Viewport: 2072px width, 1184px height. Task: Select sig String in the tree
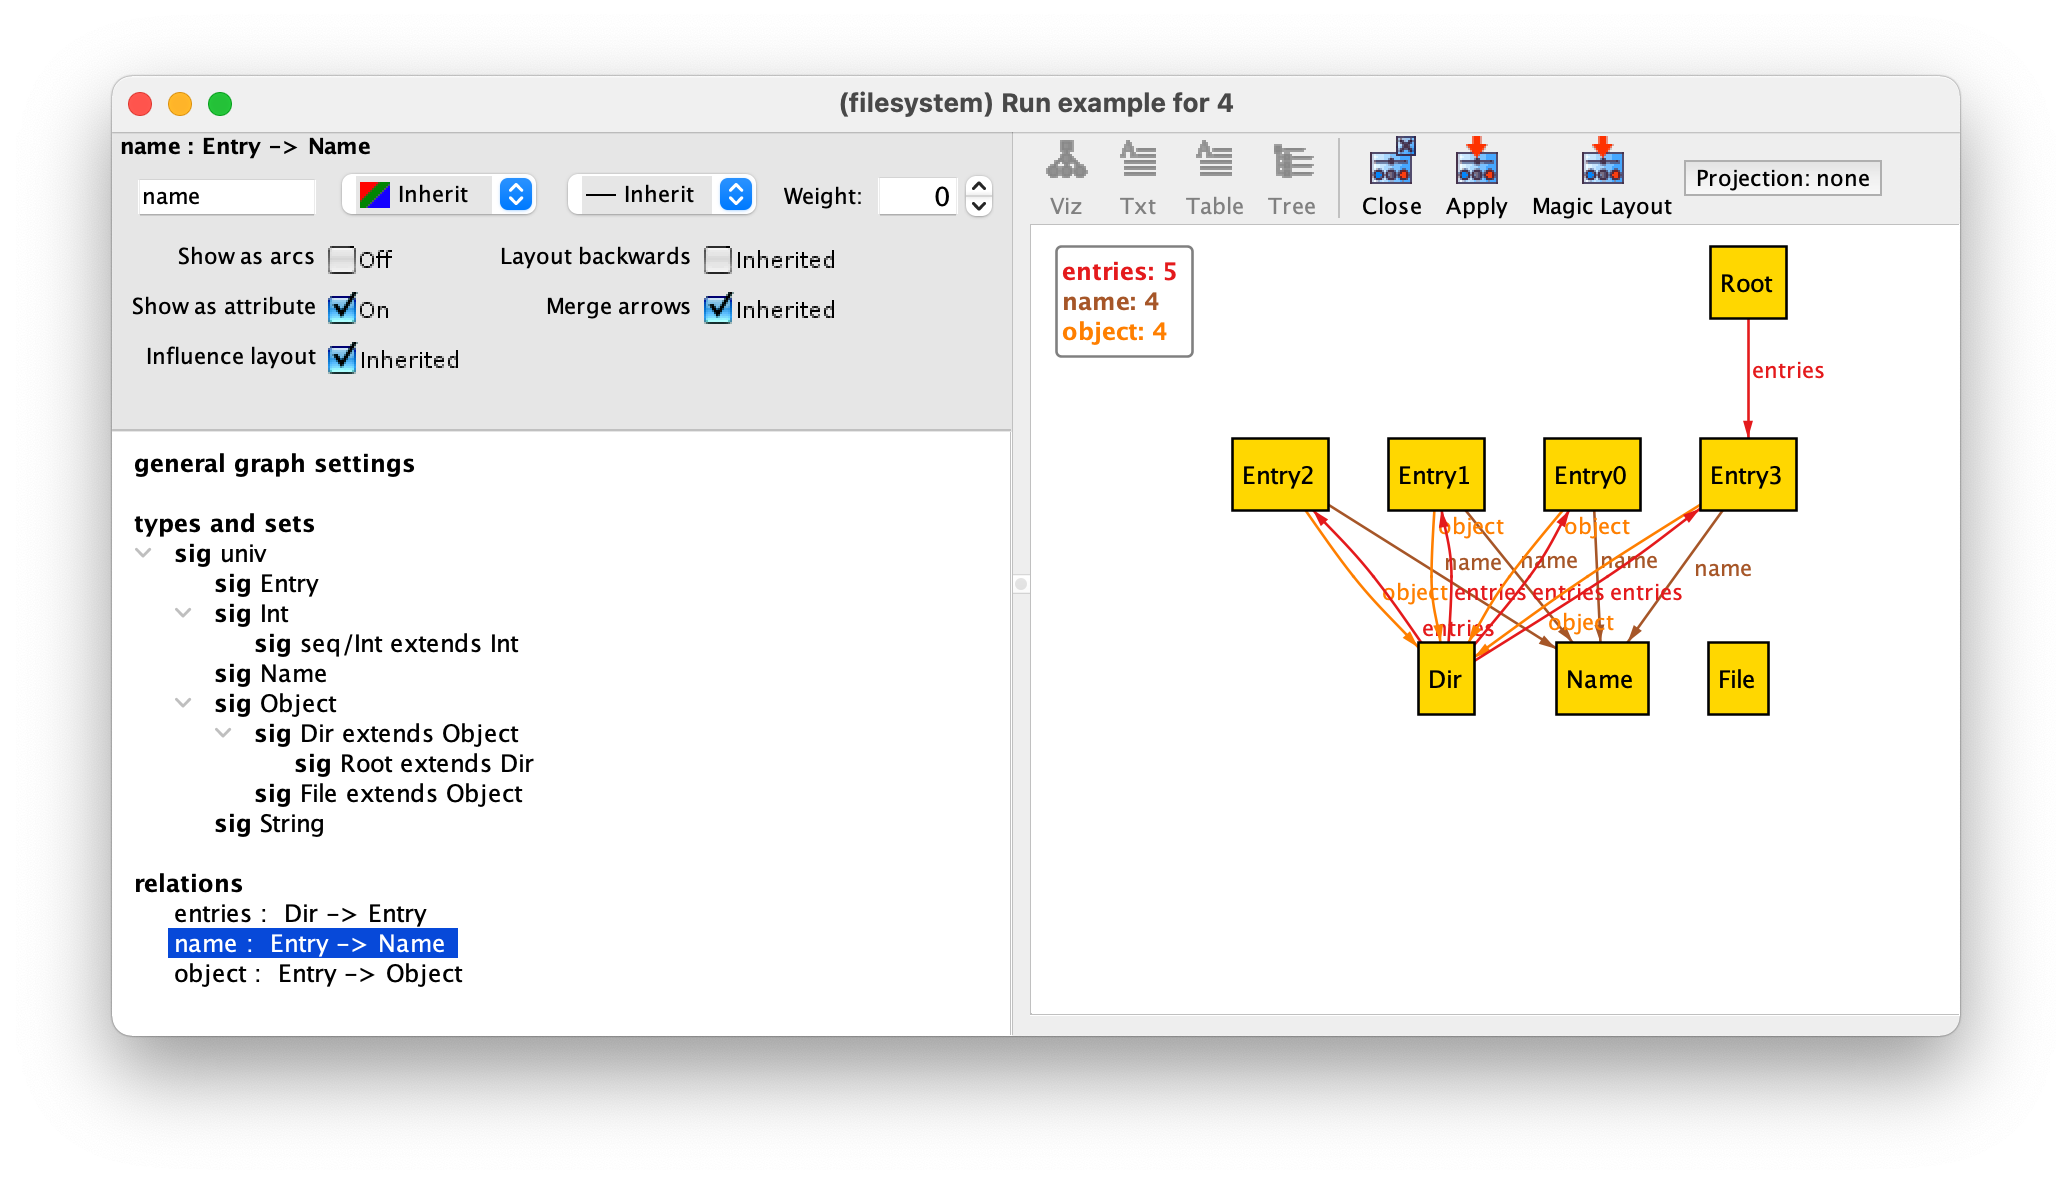269,824
